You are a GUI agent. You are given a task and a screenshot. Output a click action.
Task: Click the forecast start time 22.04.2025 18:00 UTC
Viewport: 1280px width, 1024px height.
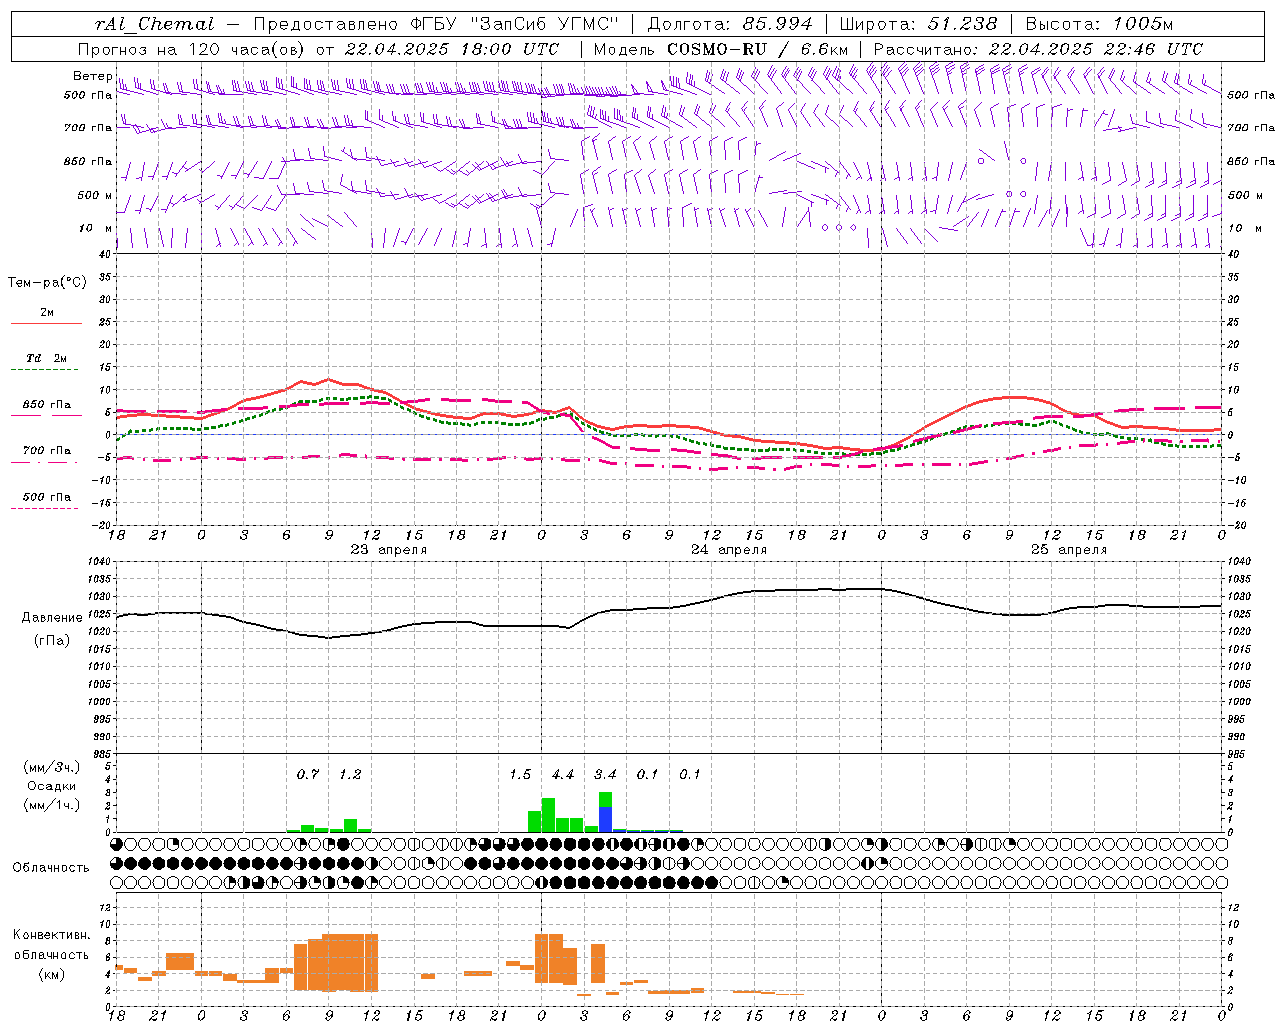[451, 49]
